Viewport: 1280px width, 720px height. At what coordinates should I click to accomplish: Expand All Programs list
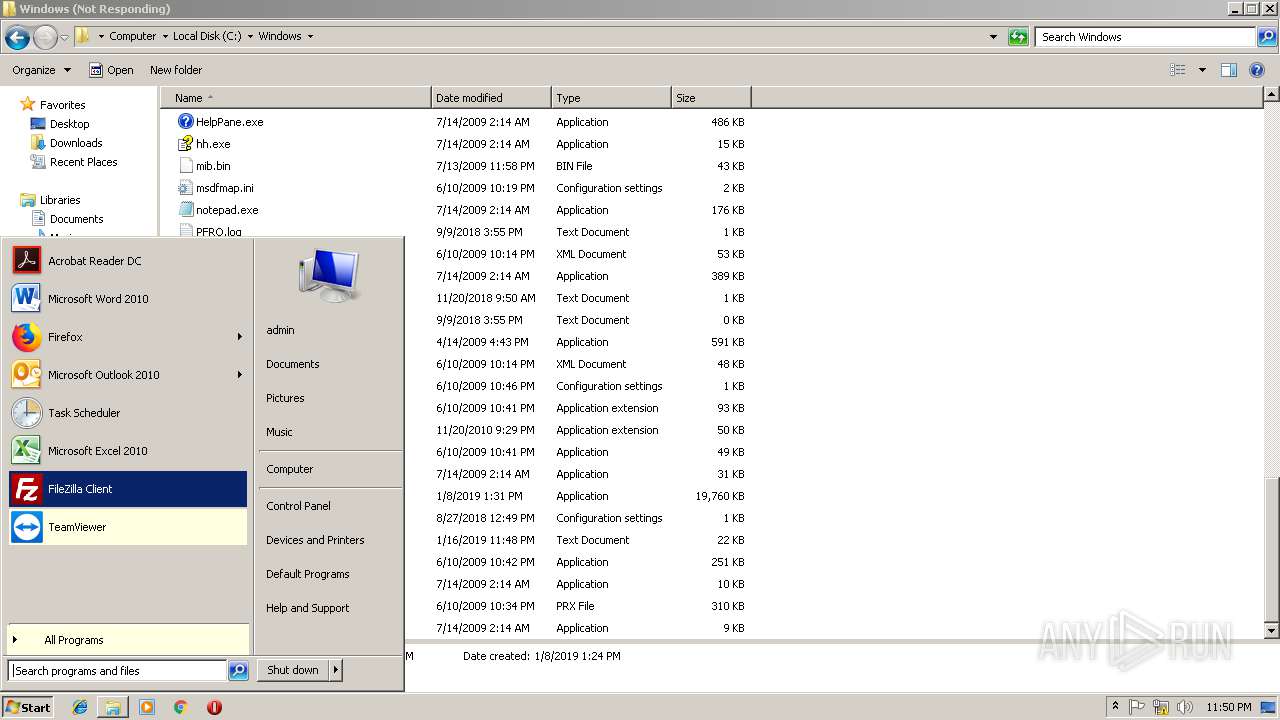(128, 640)
